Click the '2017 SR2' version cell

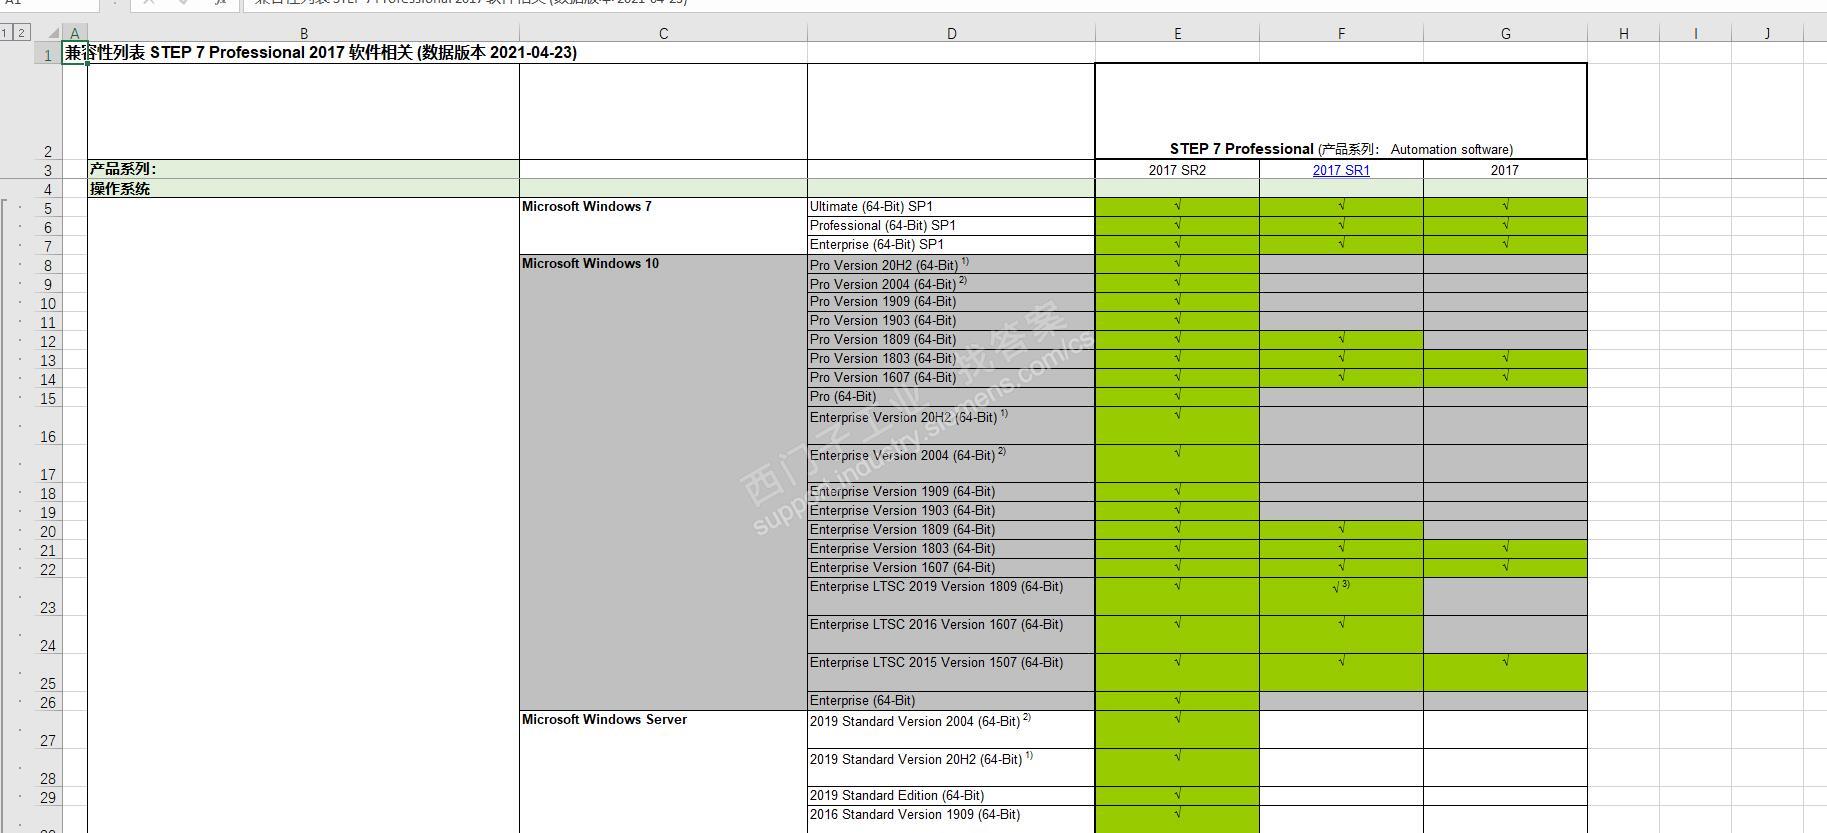pos(1177,170)
